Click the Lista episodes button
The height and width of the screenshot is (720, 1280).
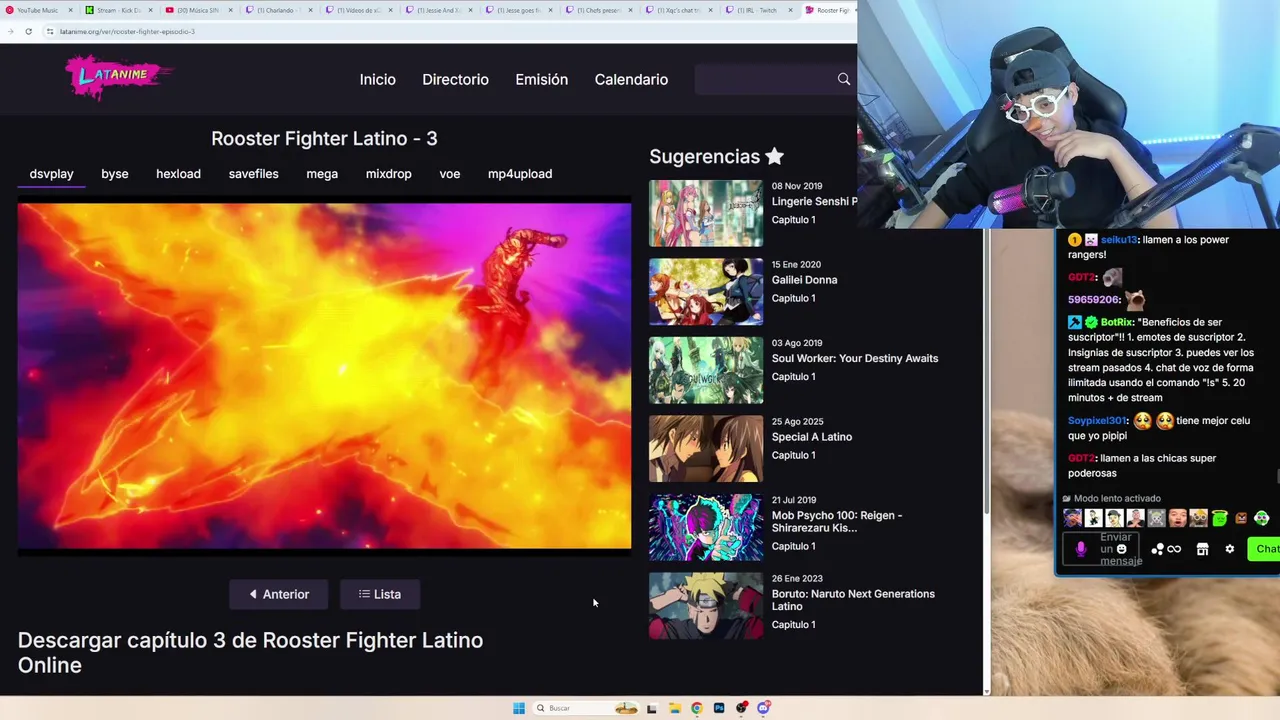(x=380, y=594)
